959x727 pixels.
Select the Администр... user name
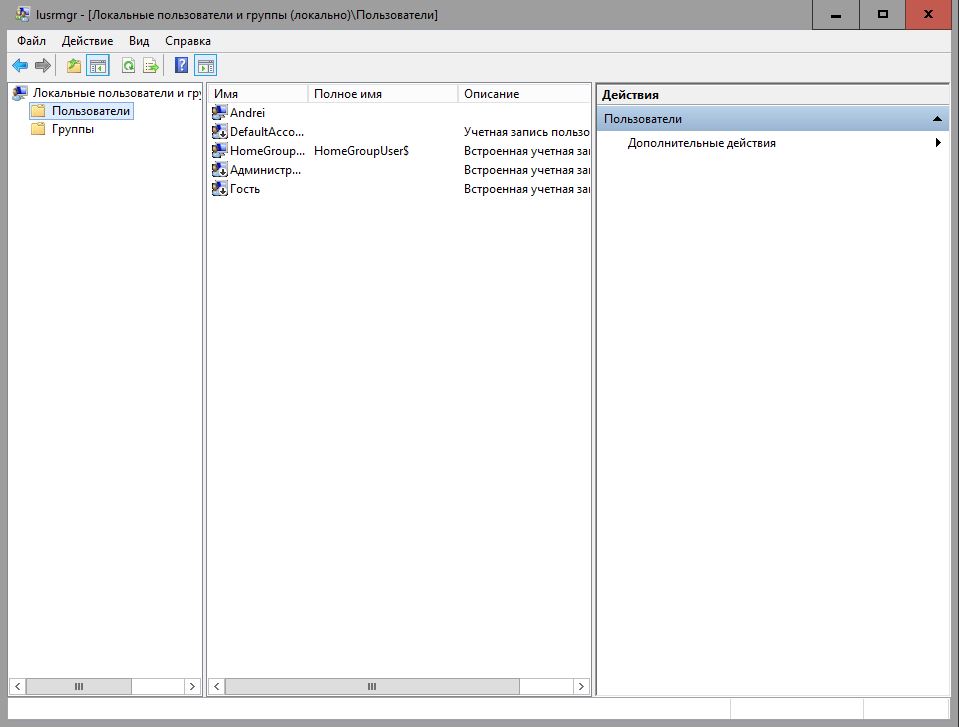coord(265,170)
